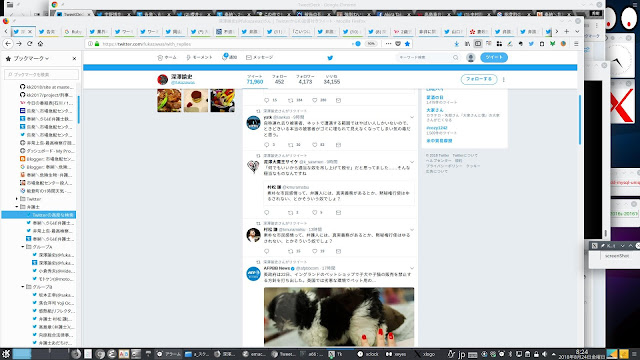Click the Twitter bird logo in the page header
640x360 pixels.
330,58
